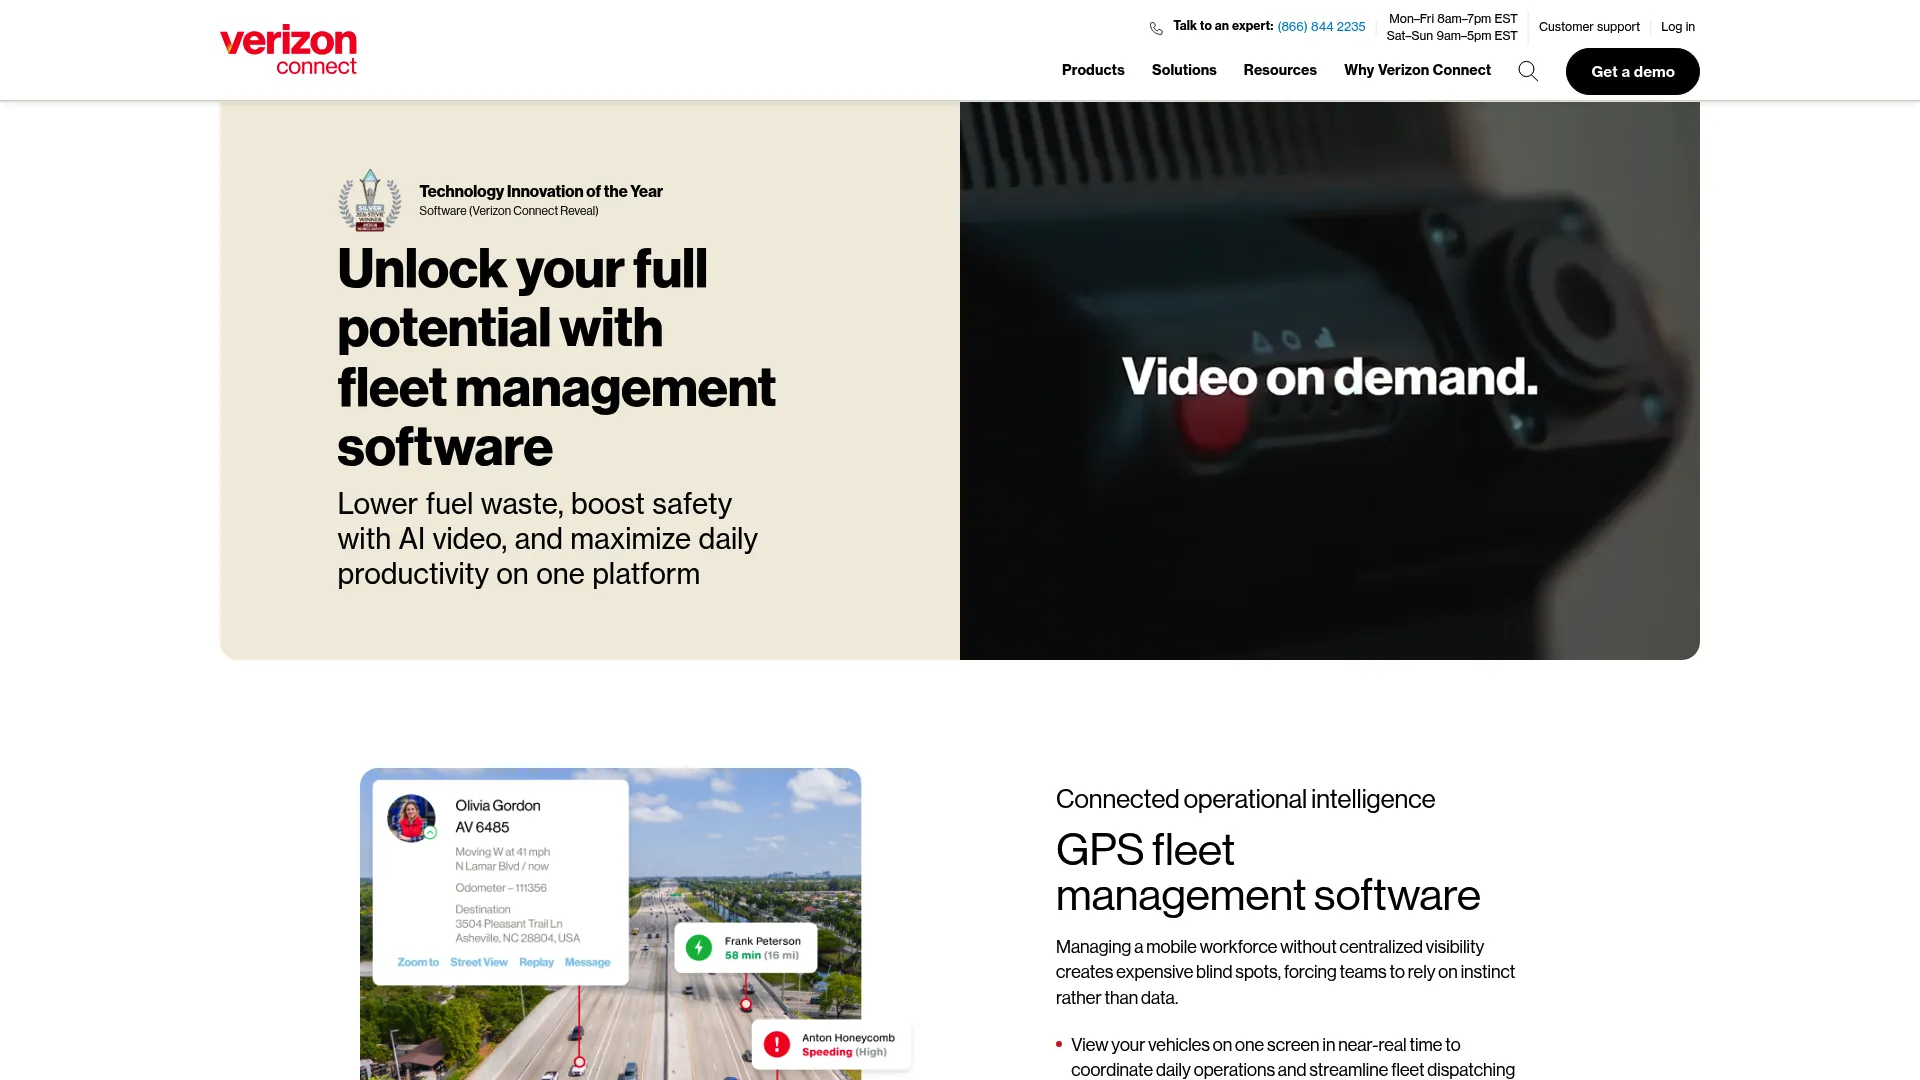This screenshot has width=1920, height=1080.
Task: Click Software (Verizon Connect Reveal) text
Action: pyautogui.click(x=508, y=211)
